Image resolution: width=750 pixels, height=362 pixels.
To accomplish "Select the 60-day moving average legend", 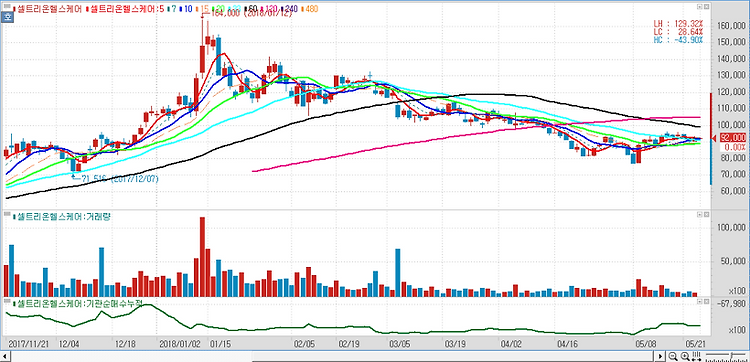I will (x=250, y=9).
